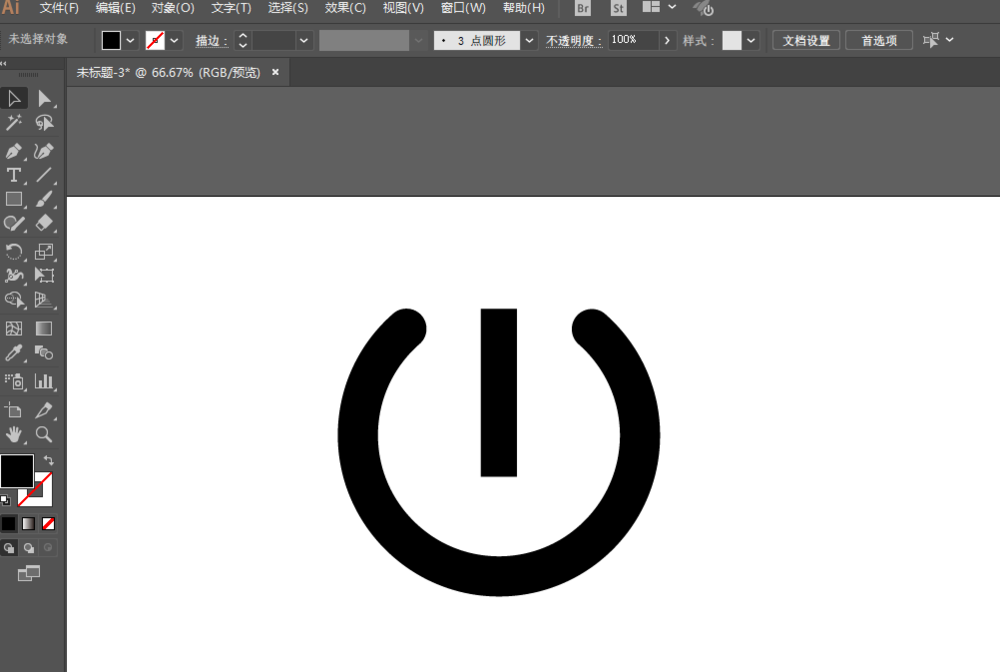Click the black fill color box in toolbox
The width and height of the screenshot is (1000, 672).
(17, 471)
